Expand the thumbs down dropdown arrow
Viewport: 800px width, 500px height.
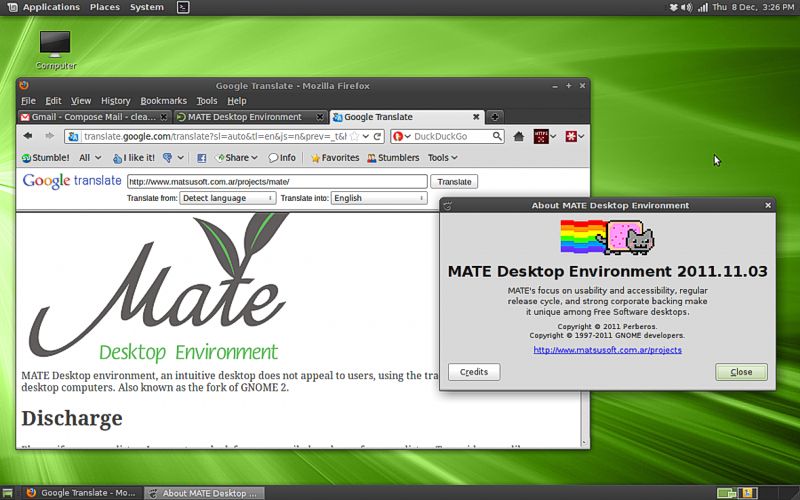coord(180,158)
